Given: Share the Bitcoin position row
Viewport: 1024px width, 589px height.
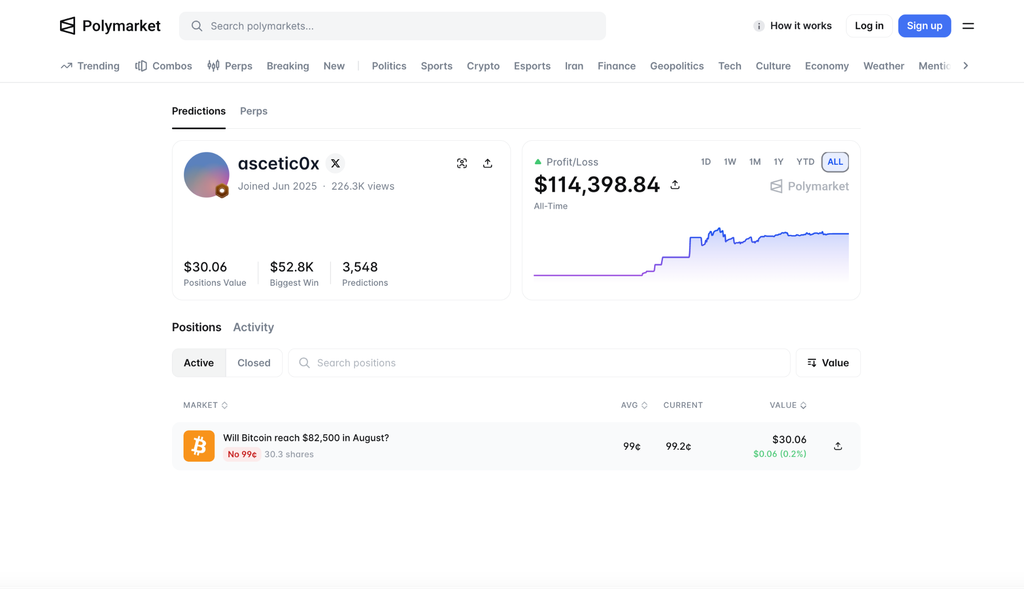Looking at the screenshot, I should click(x=838, y=446).
